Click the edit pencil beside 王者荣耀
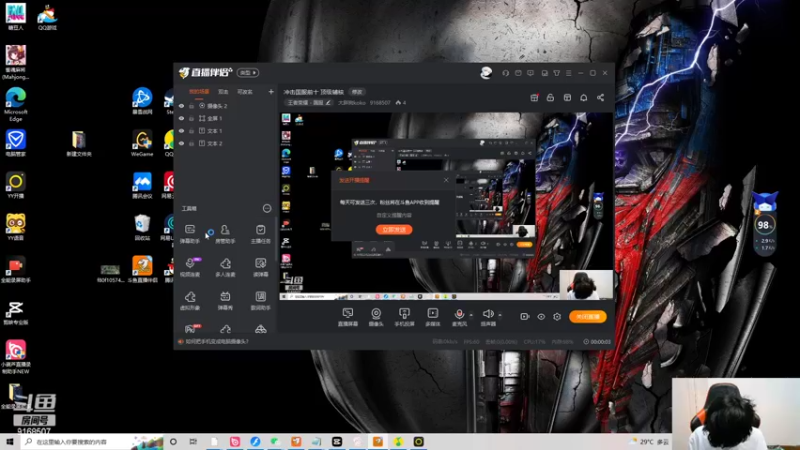Screen dimensions: 800x450 pos(328,103)
